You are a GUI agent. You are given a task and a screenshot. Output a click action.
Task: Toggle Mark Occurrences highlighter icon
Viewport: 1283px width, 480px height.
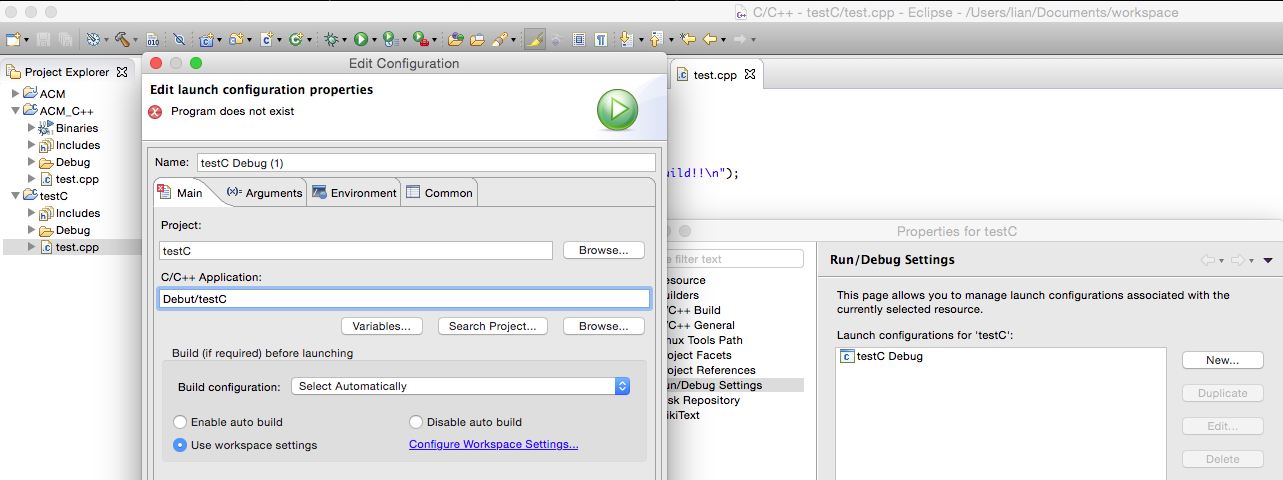click(x=534, y=39)
